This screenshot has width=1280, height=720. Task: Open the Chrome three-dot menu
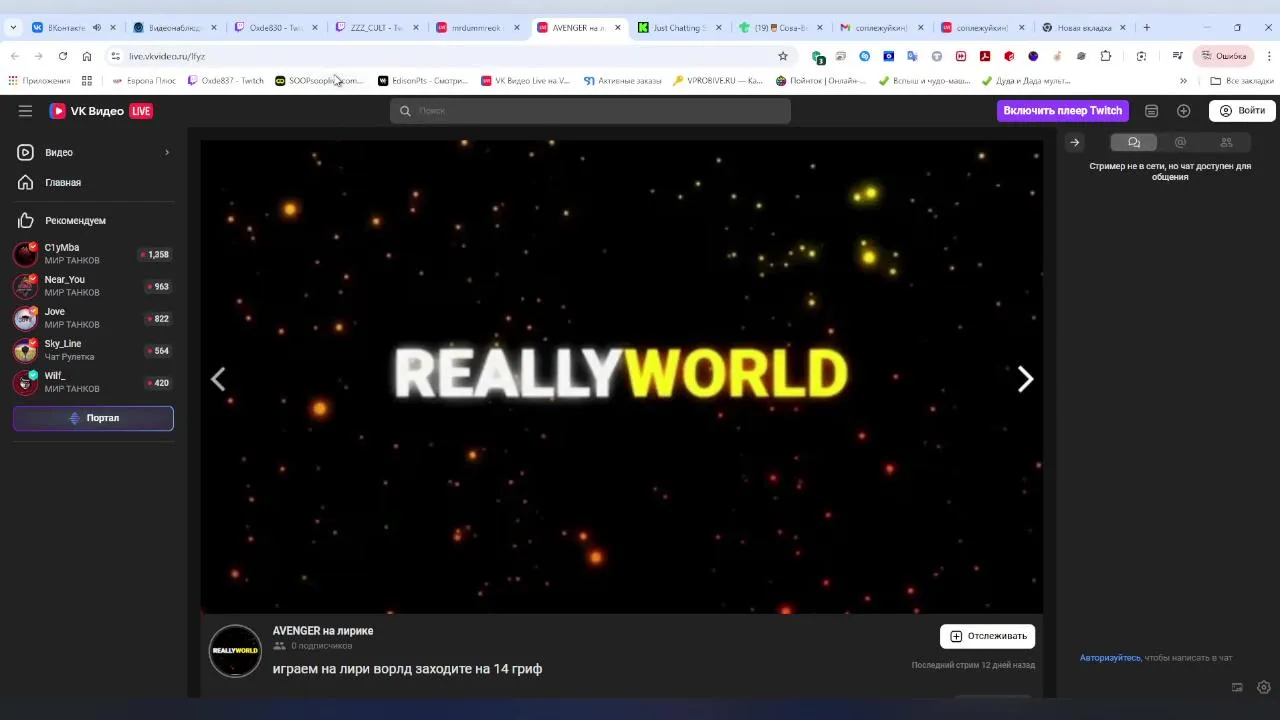coord(1269,56)
